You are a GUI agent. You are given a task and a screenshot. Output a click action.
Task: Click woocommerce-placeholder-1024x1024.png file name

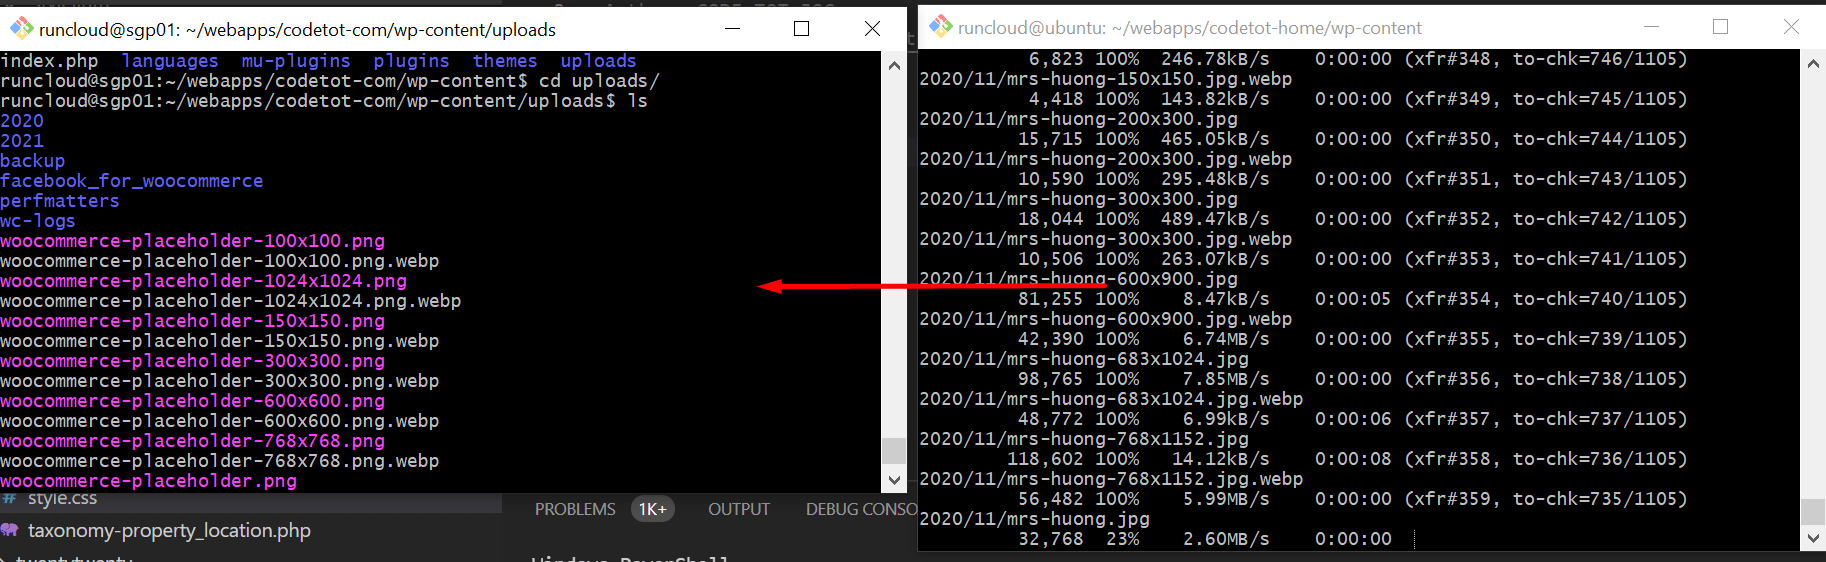(203, 281)
